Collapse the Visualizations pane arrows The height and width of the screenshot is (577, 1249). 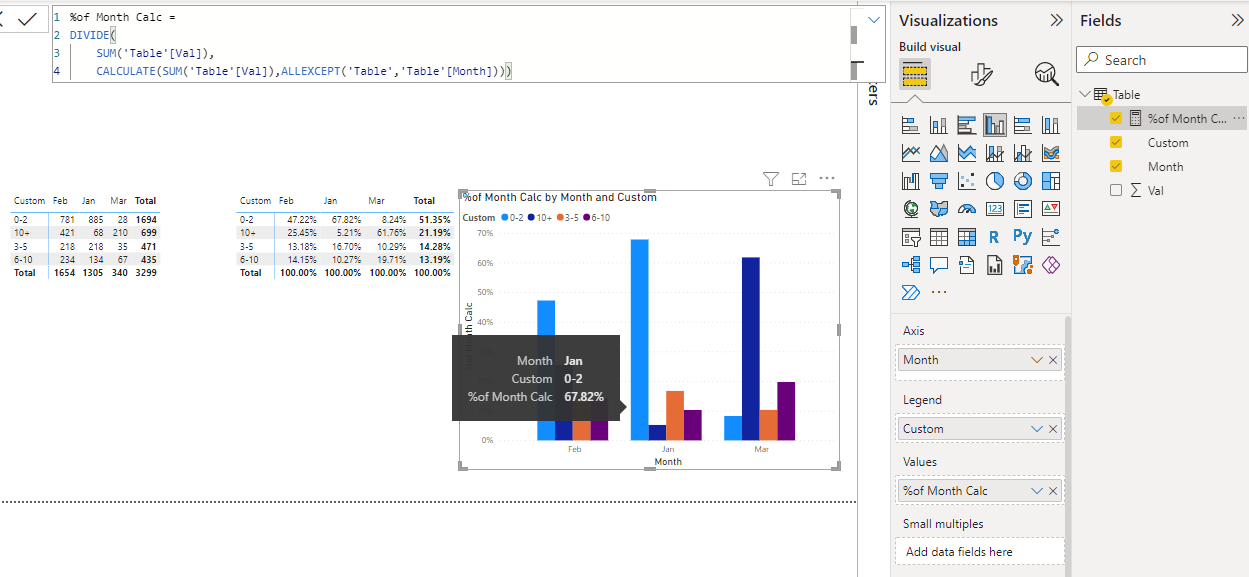pyautogui.click(x=1056, y=20)
